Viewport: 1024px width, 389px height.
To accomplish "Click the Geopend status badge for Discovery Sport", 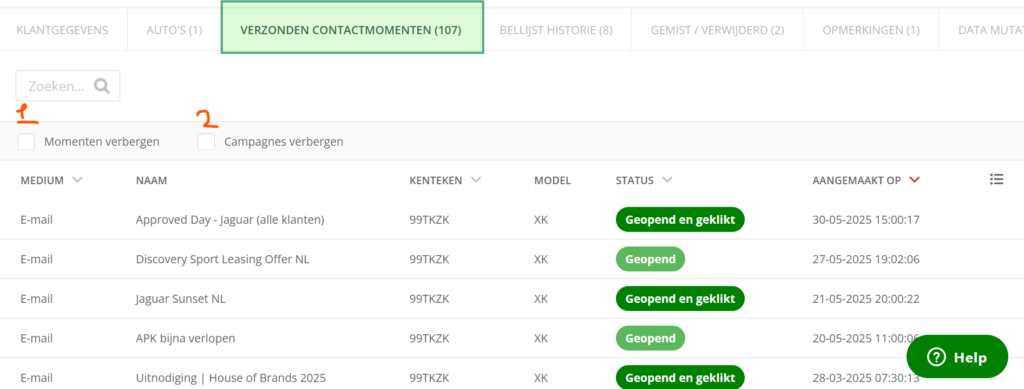I will (650, 259).
